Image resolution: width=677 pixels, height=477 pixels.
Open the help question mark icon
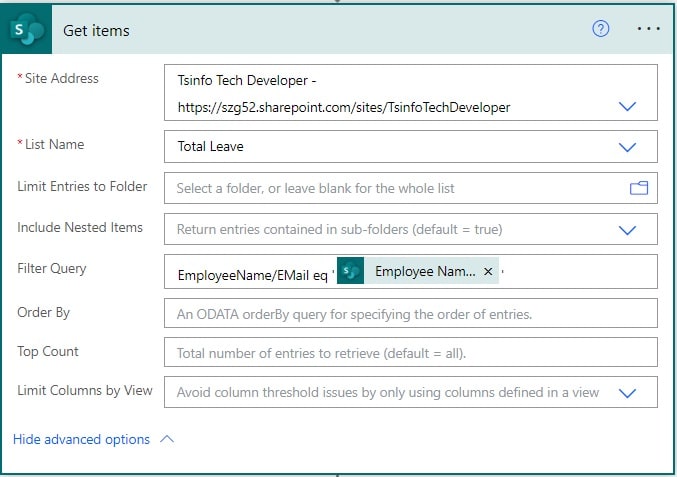(x=600, y=29)
